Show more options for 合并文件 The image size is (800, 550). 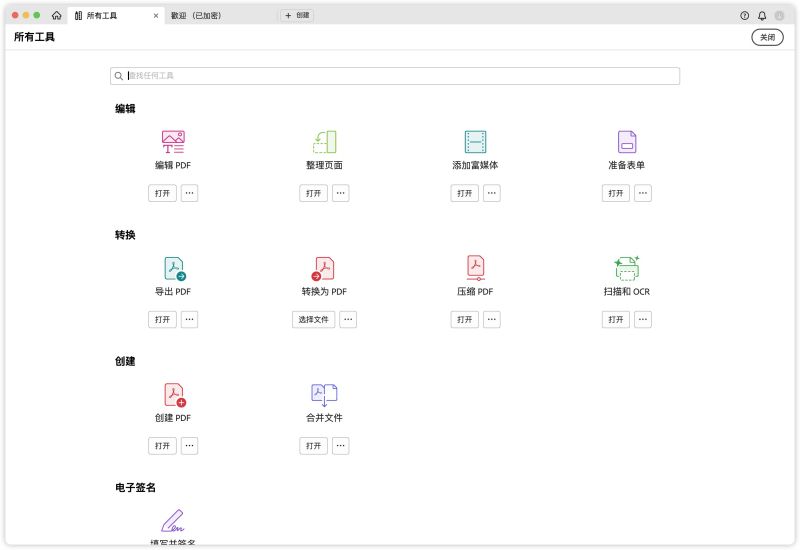tap(341, 446)
